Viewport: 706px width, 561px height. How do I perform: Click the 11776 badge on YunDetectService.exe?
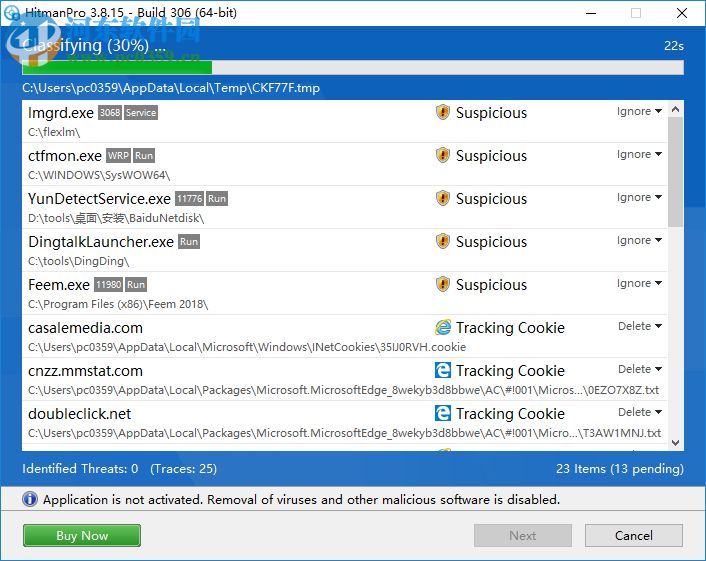(190, 199)
